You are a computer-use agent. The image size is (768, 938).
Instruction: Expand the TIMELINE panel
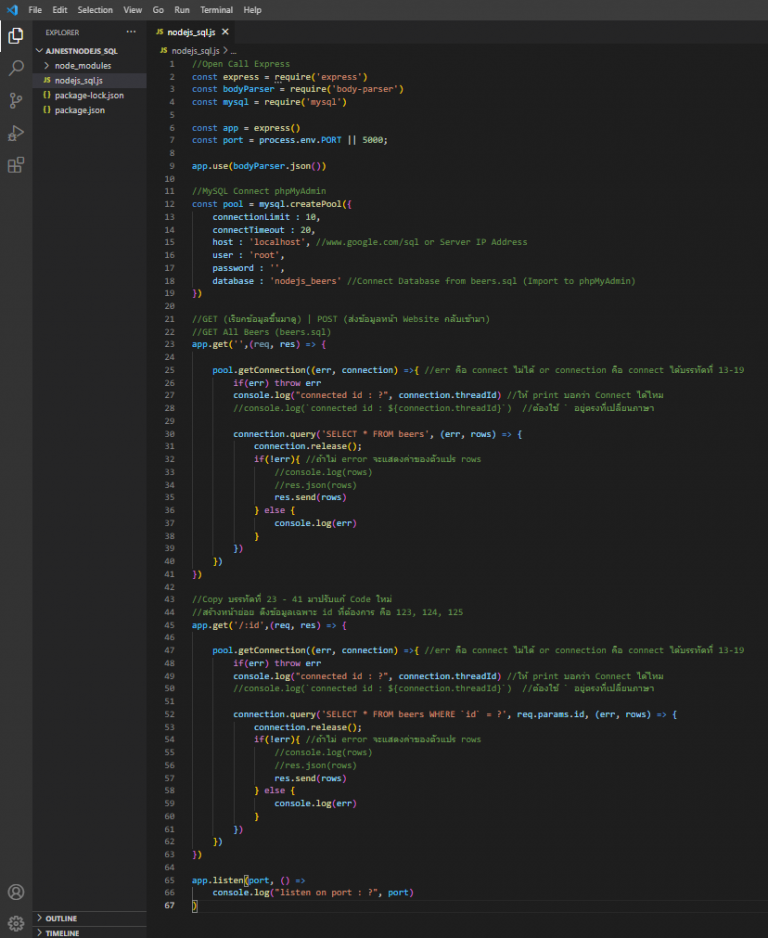click(63, 932)
